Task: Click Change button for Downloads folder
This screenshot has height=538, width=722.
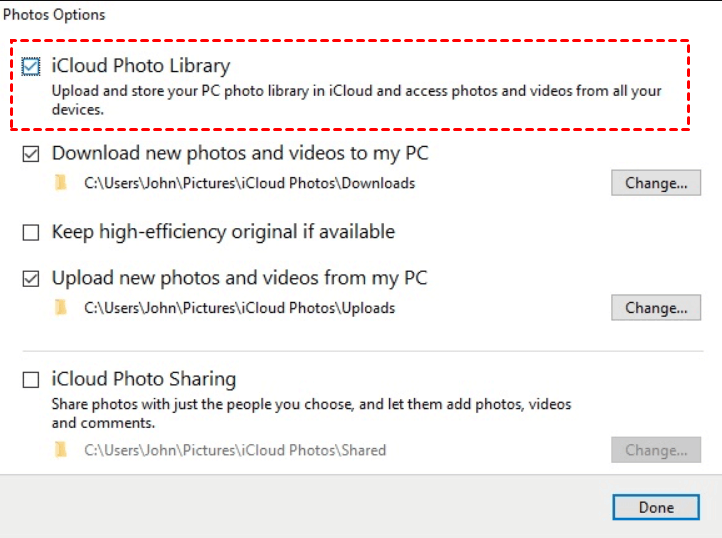Action: (656, 183)
